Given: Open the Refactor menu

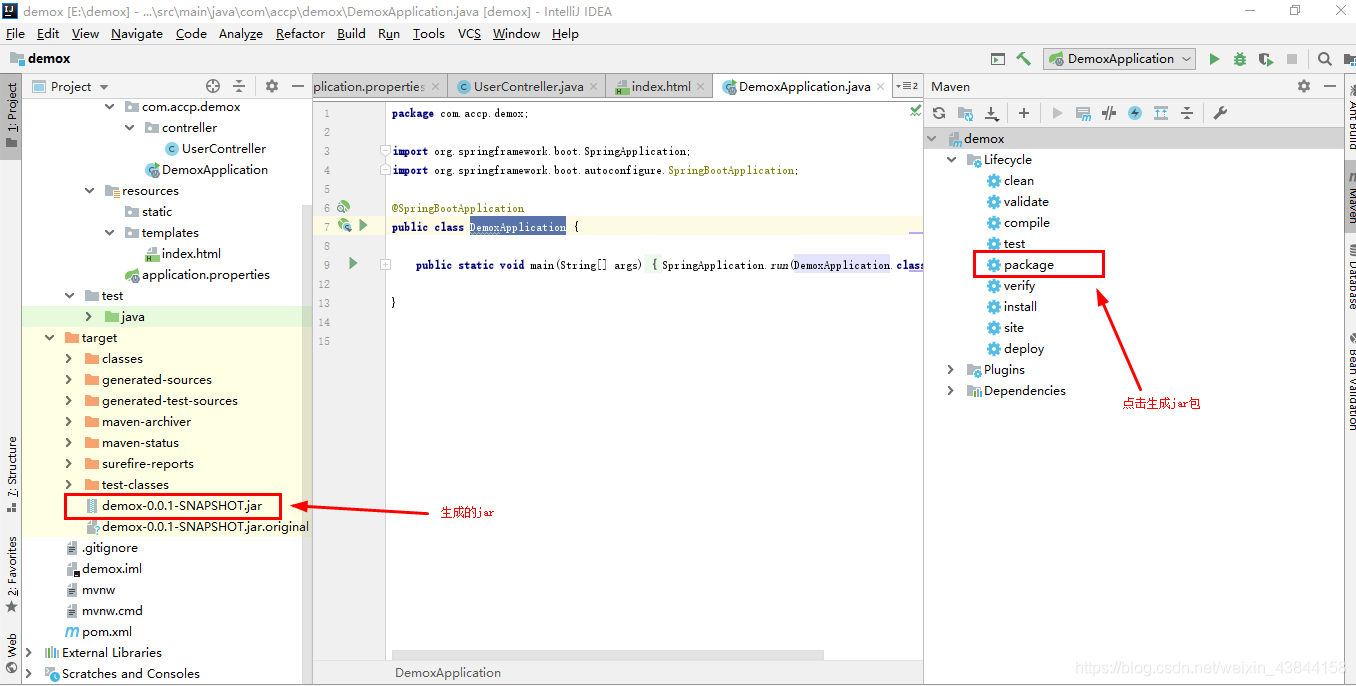Looking at the screenshot, I should pyautogui.click(x=300, y=34).
